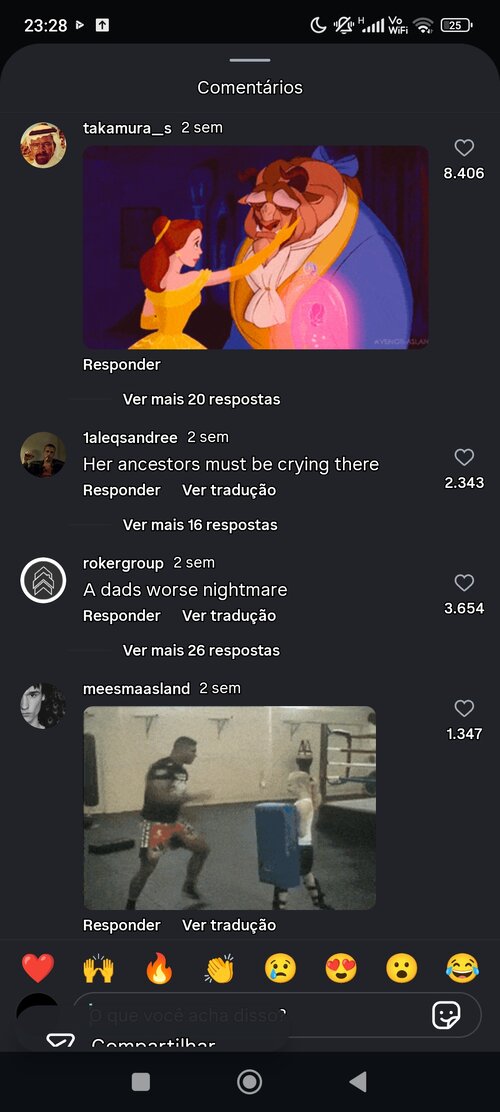Like takamura__s's Beauty and Beast comment
The image size is (500, 1112).
(x=464, y=148)
